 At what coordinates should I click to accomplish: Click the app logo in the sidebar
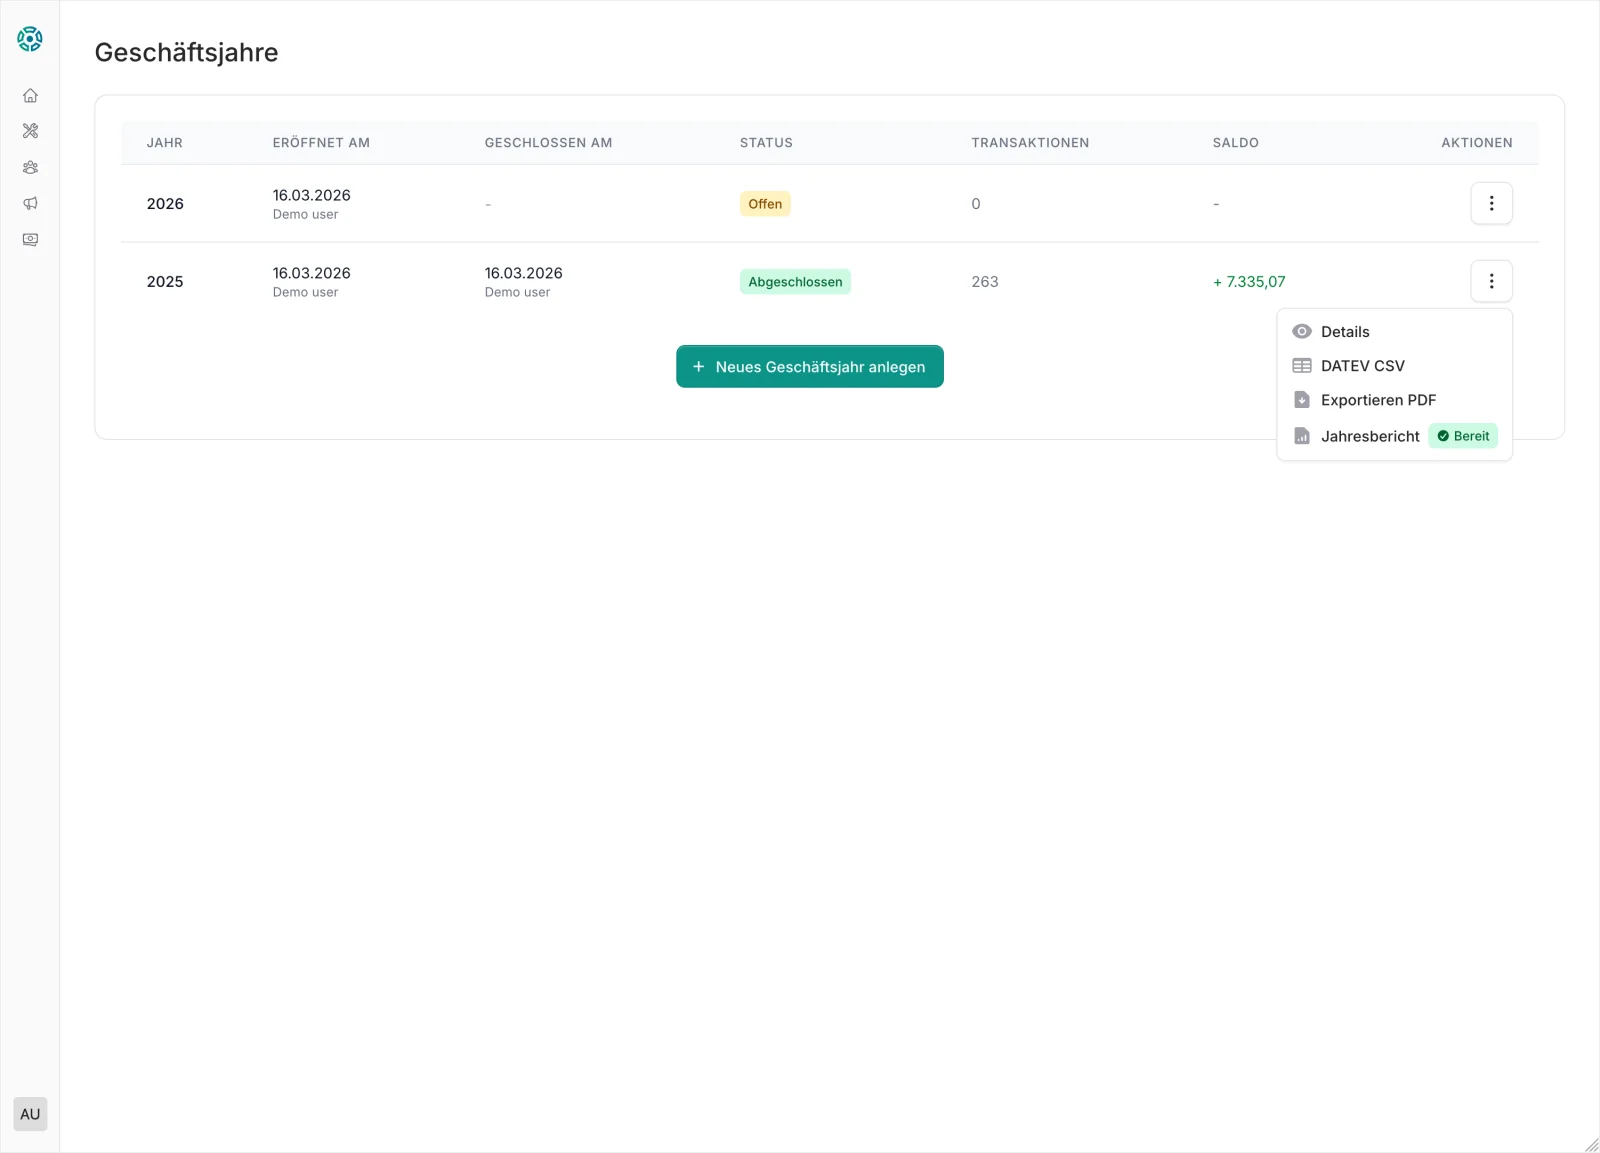[30, 39]
